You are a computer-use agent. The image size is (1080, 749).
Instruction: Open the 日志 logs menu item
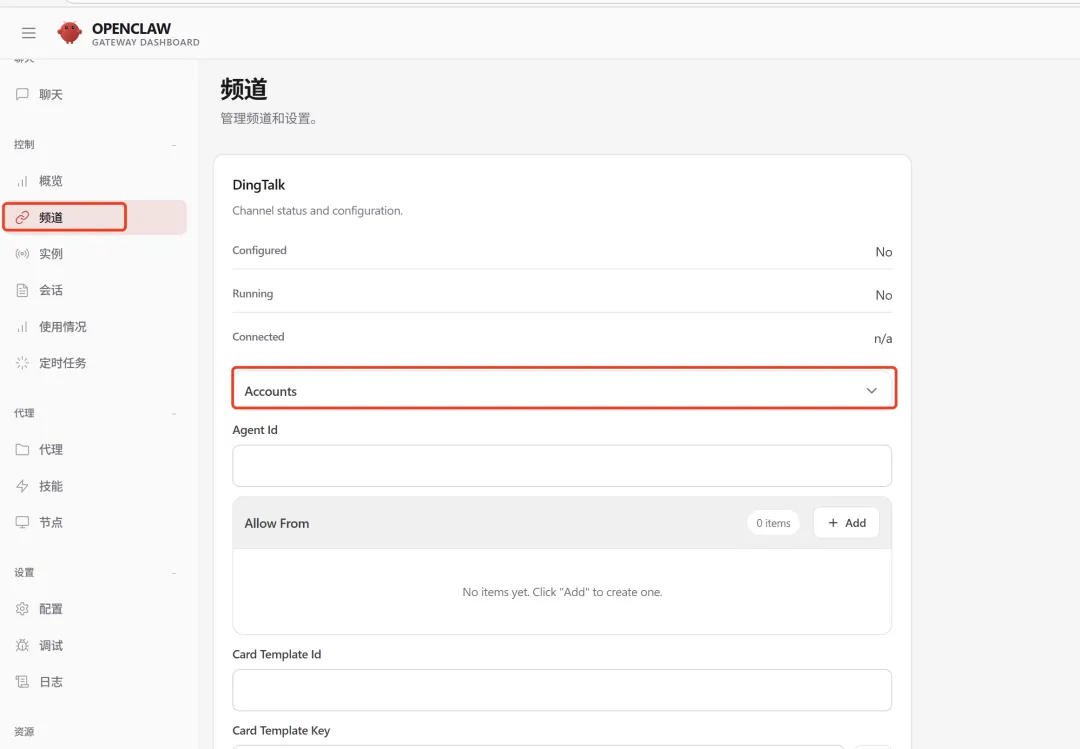tap(50, 682)
